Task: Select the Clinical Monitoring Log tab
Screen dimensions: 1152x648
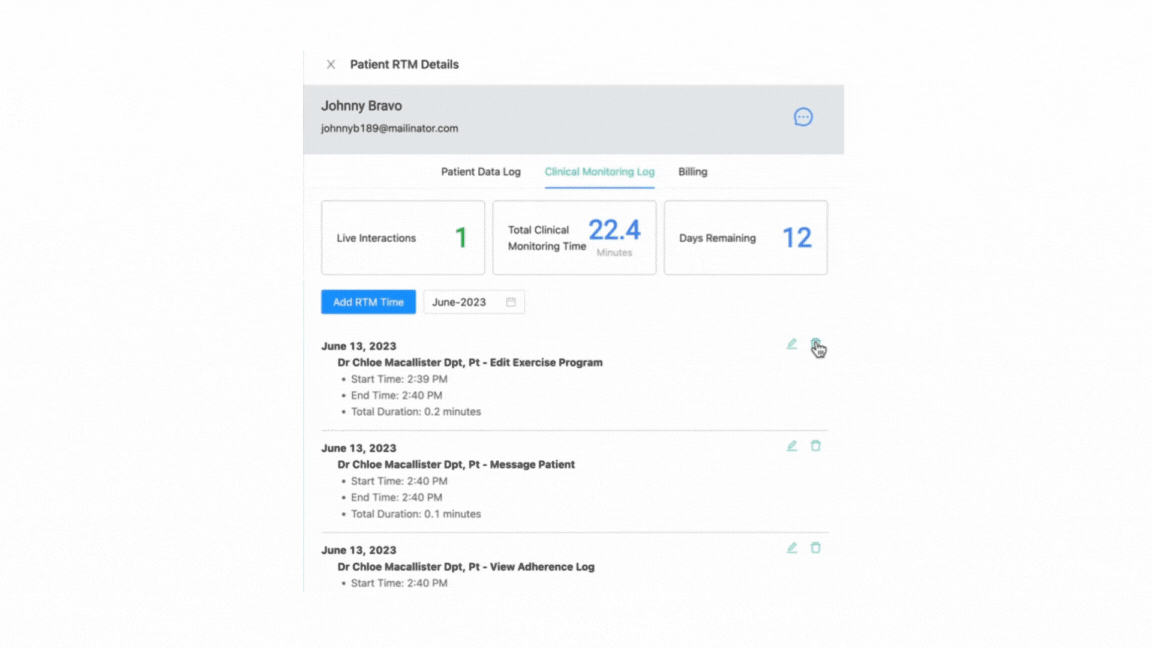Action: [x=599, y=172]
